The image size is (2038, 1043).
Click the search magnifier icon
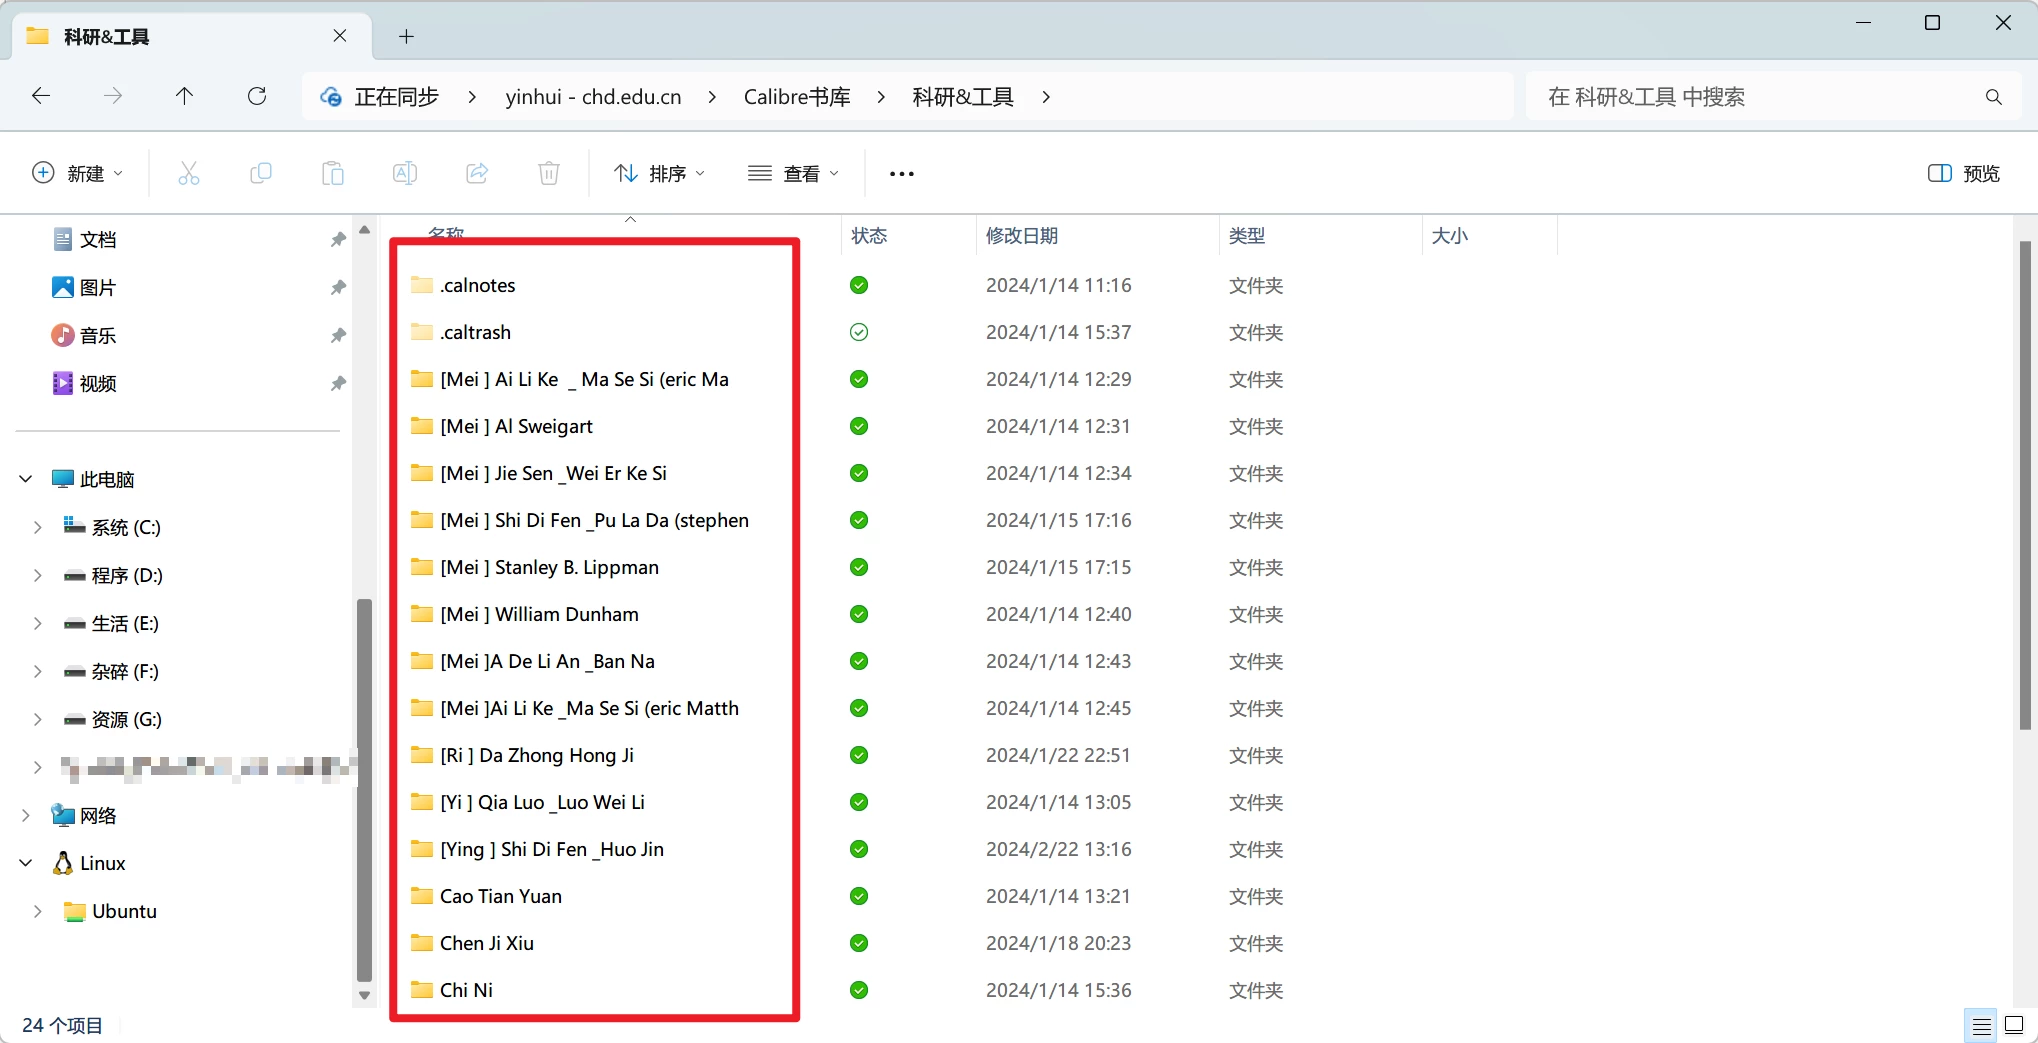pos(1994,97)
